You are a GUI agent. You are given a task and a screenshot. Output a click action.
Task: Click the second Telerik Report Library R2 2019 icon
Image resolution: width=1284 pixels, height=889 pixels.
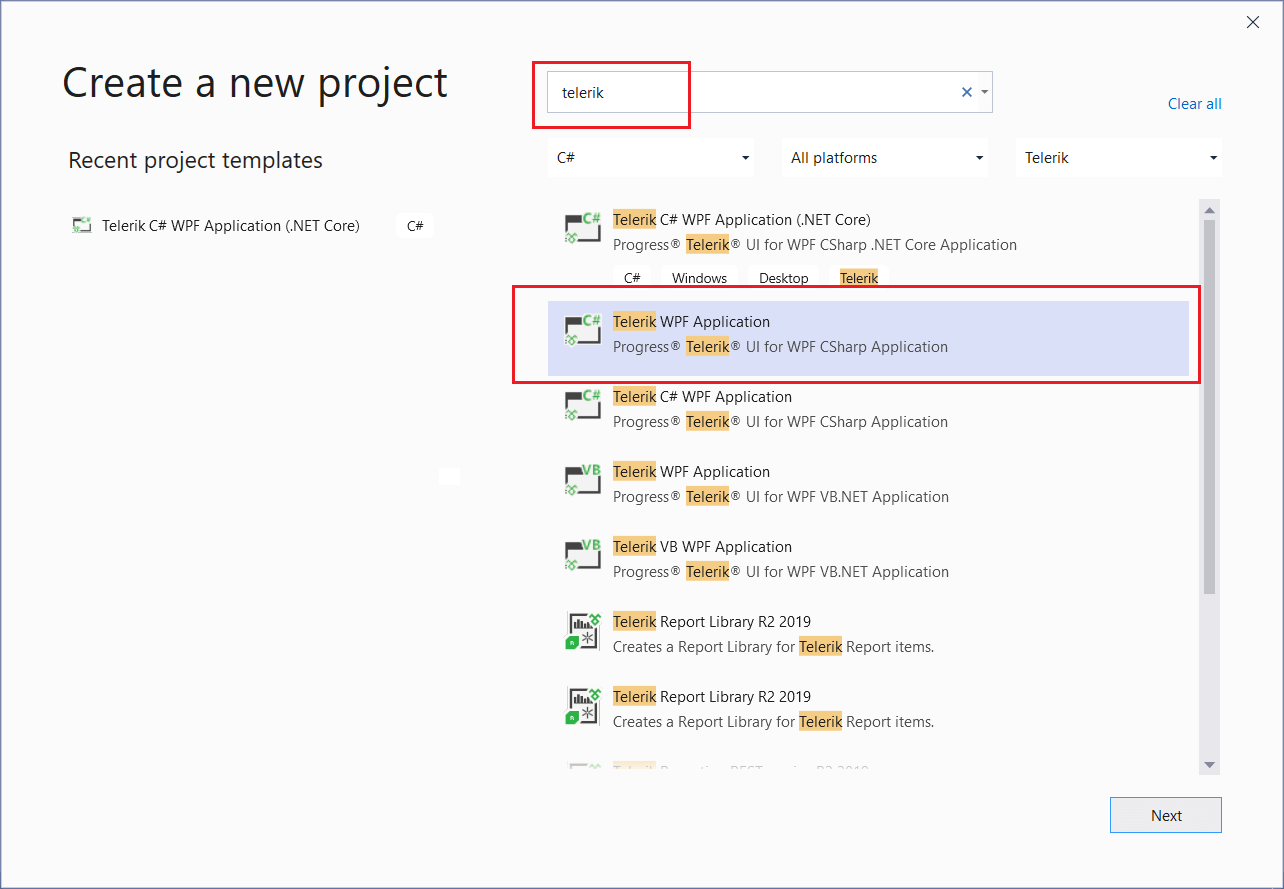(x=583, y=706)
